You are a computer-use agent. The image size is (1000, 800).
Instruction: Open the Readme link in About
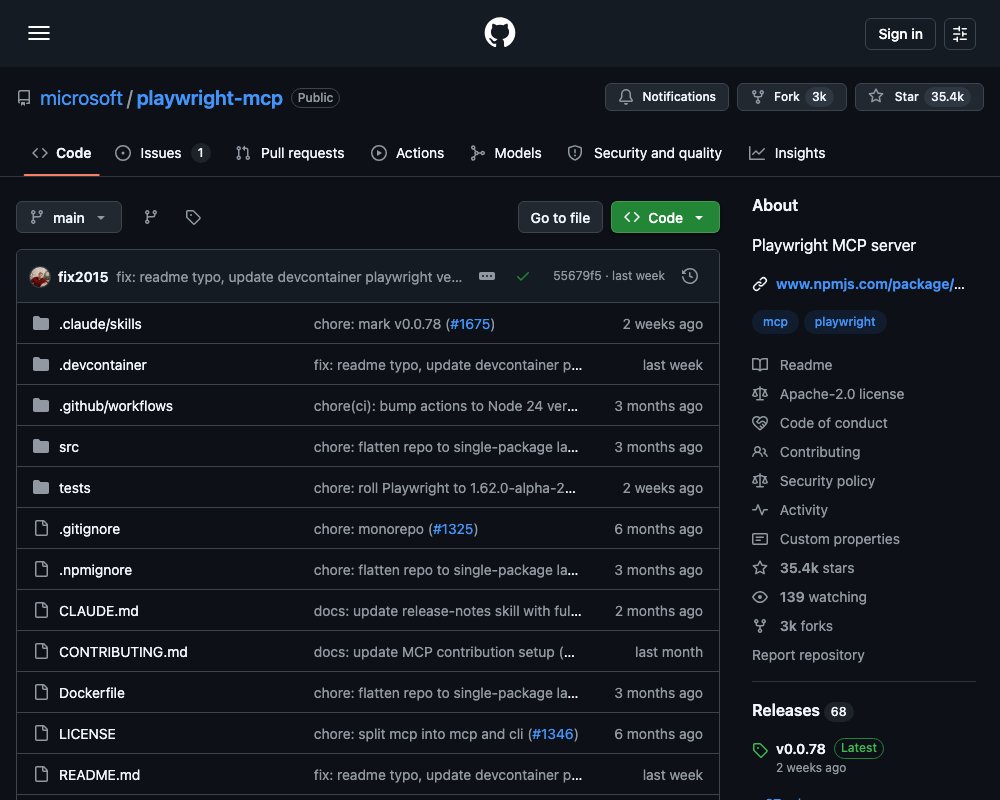805,365
